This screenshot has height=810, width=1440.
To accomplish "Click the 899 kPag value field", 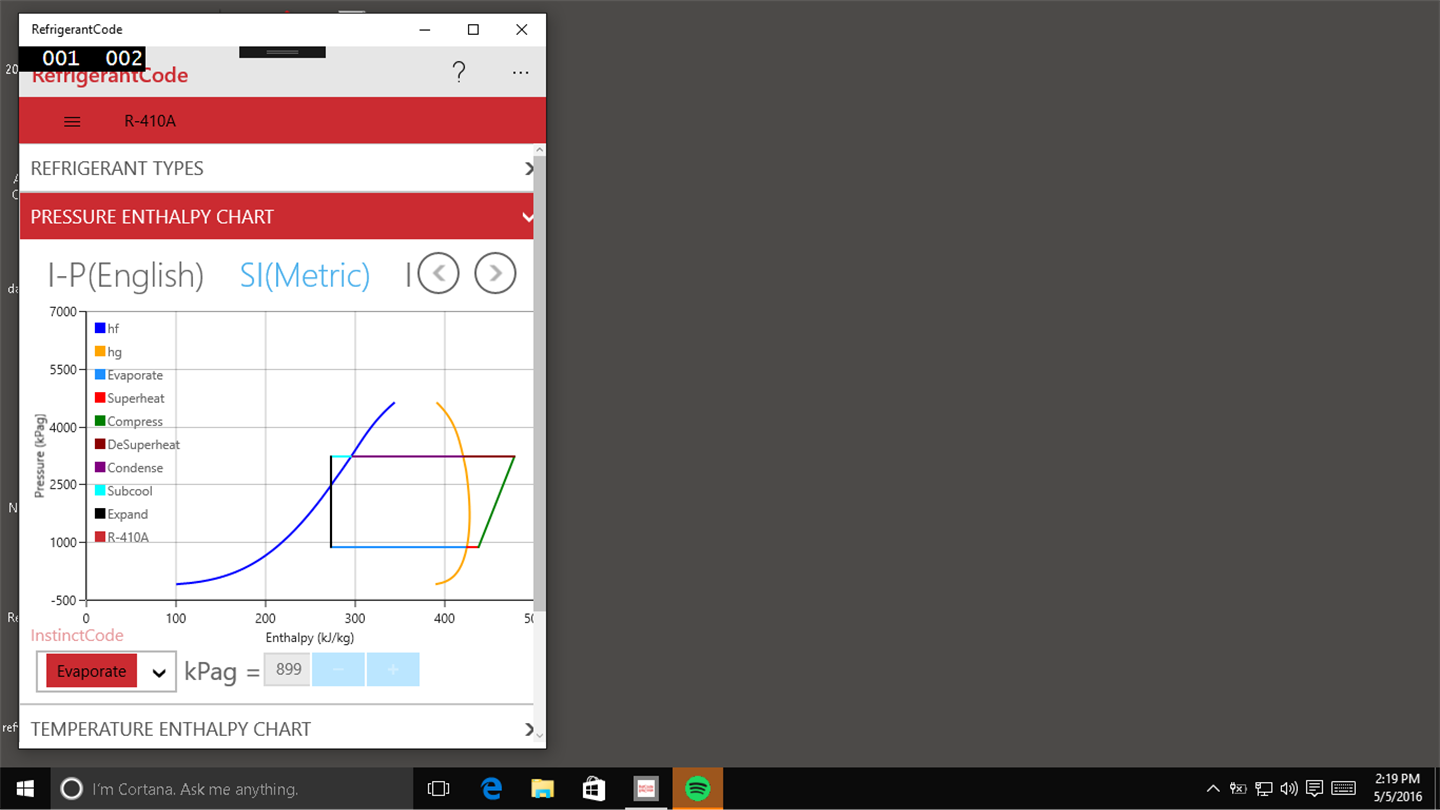I will click(x=288, y=669).
